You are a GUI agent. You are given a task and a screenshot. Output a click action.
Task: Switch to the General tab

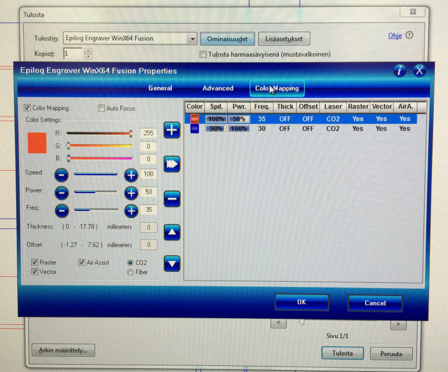pos(160,88)
